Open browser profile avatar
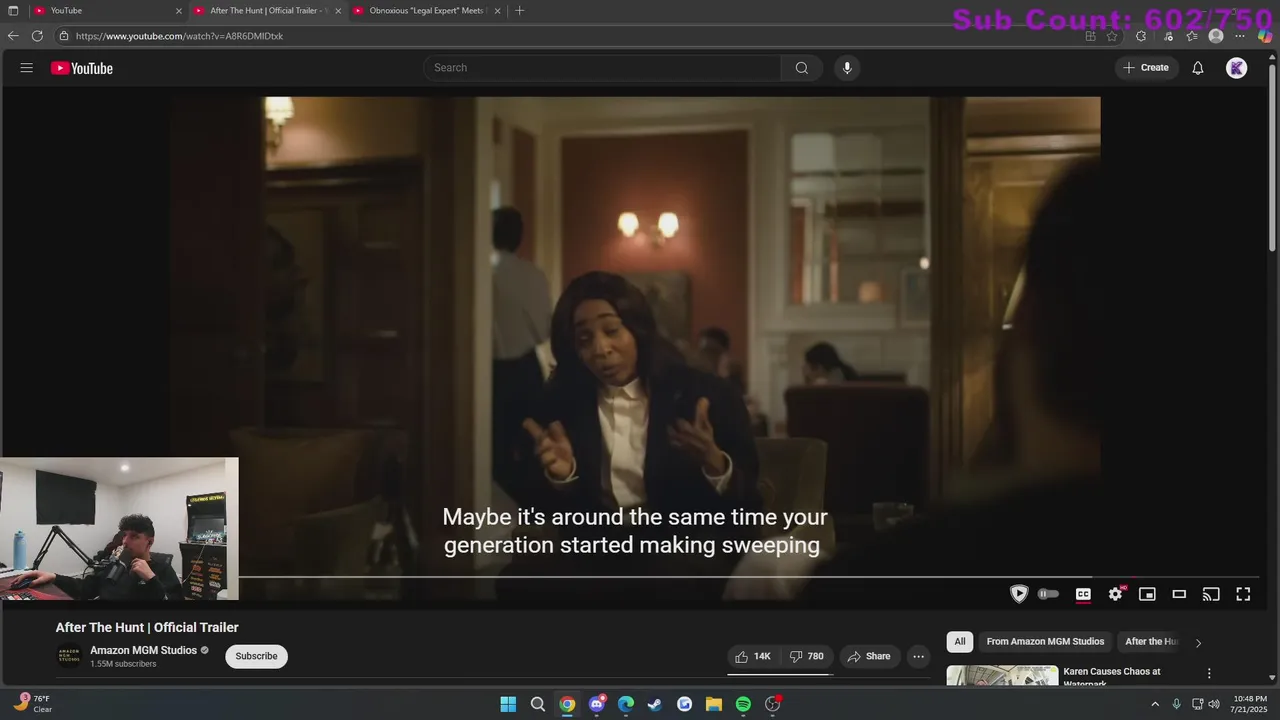 point(1216,36)
